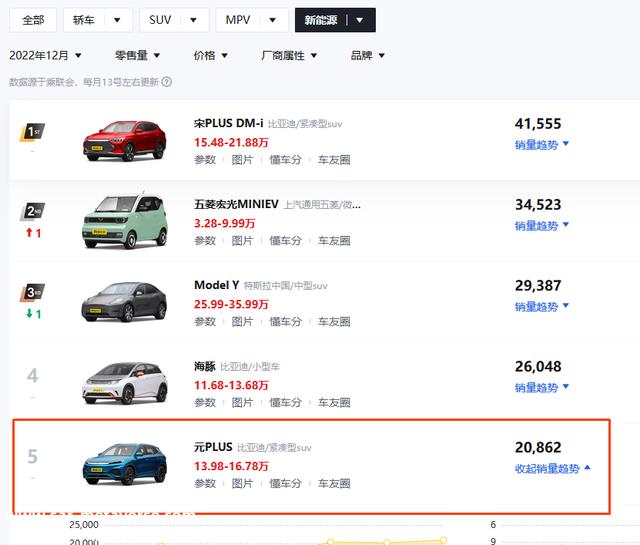
Task: Select the 全部 category tab
Action: pos(33,20)
